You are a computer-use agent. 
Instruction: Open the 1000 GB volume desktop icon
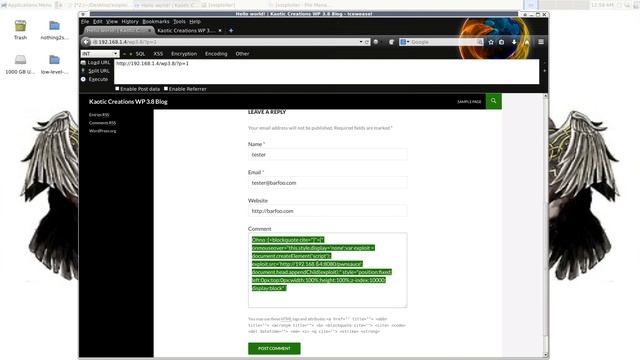point(20,64)
